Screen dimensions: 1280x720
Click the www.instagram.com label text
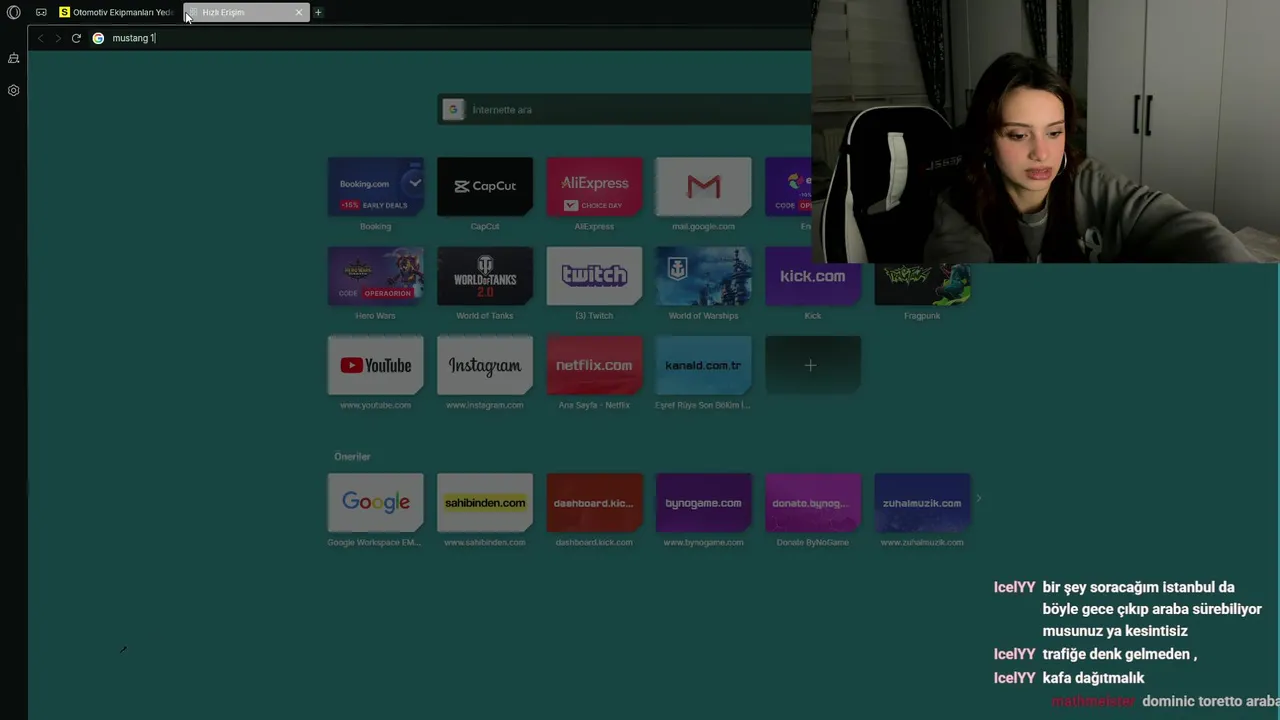(485, 405)
